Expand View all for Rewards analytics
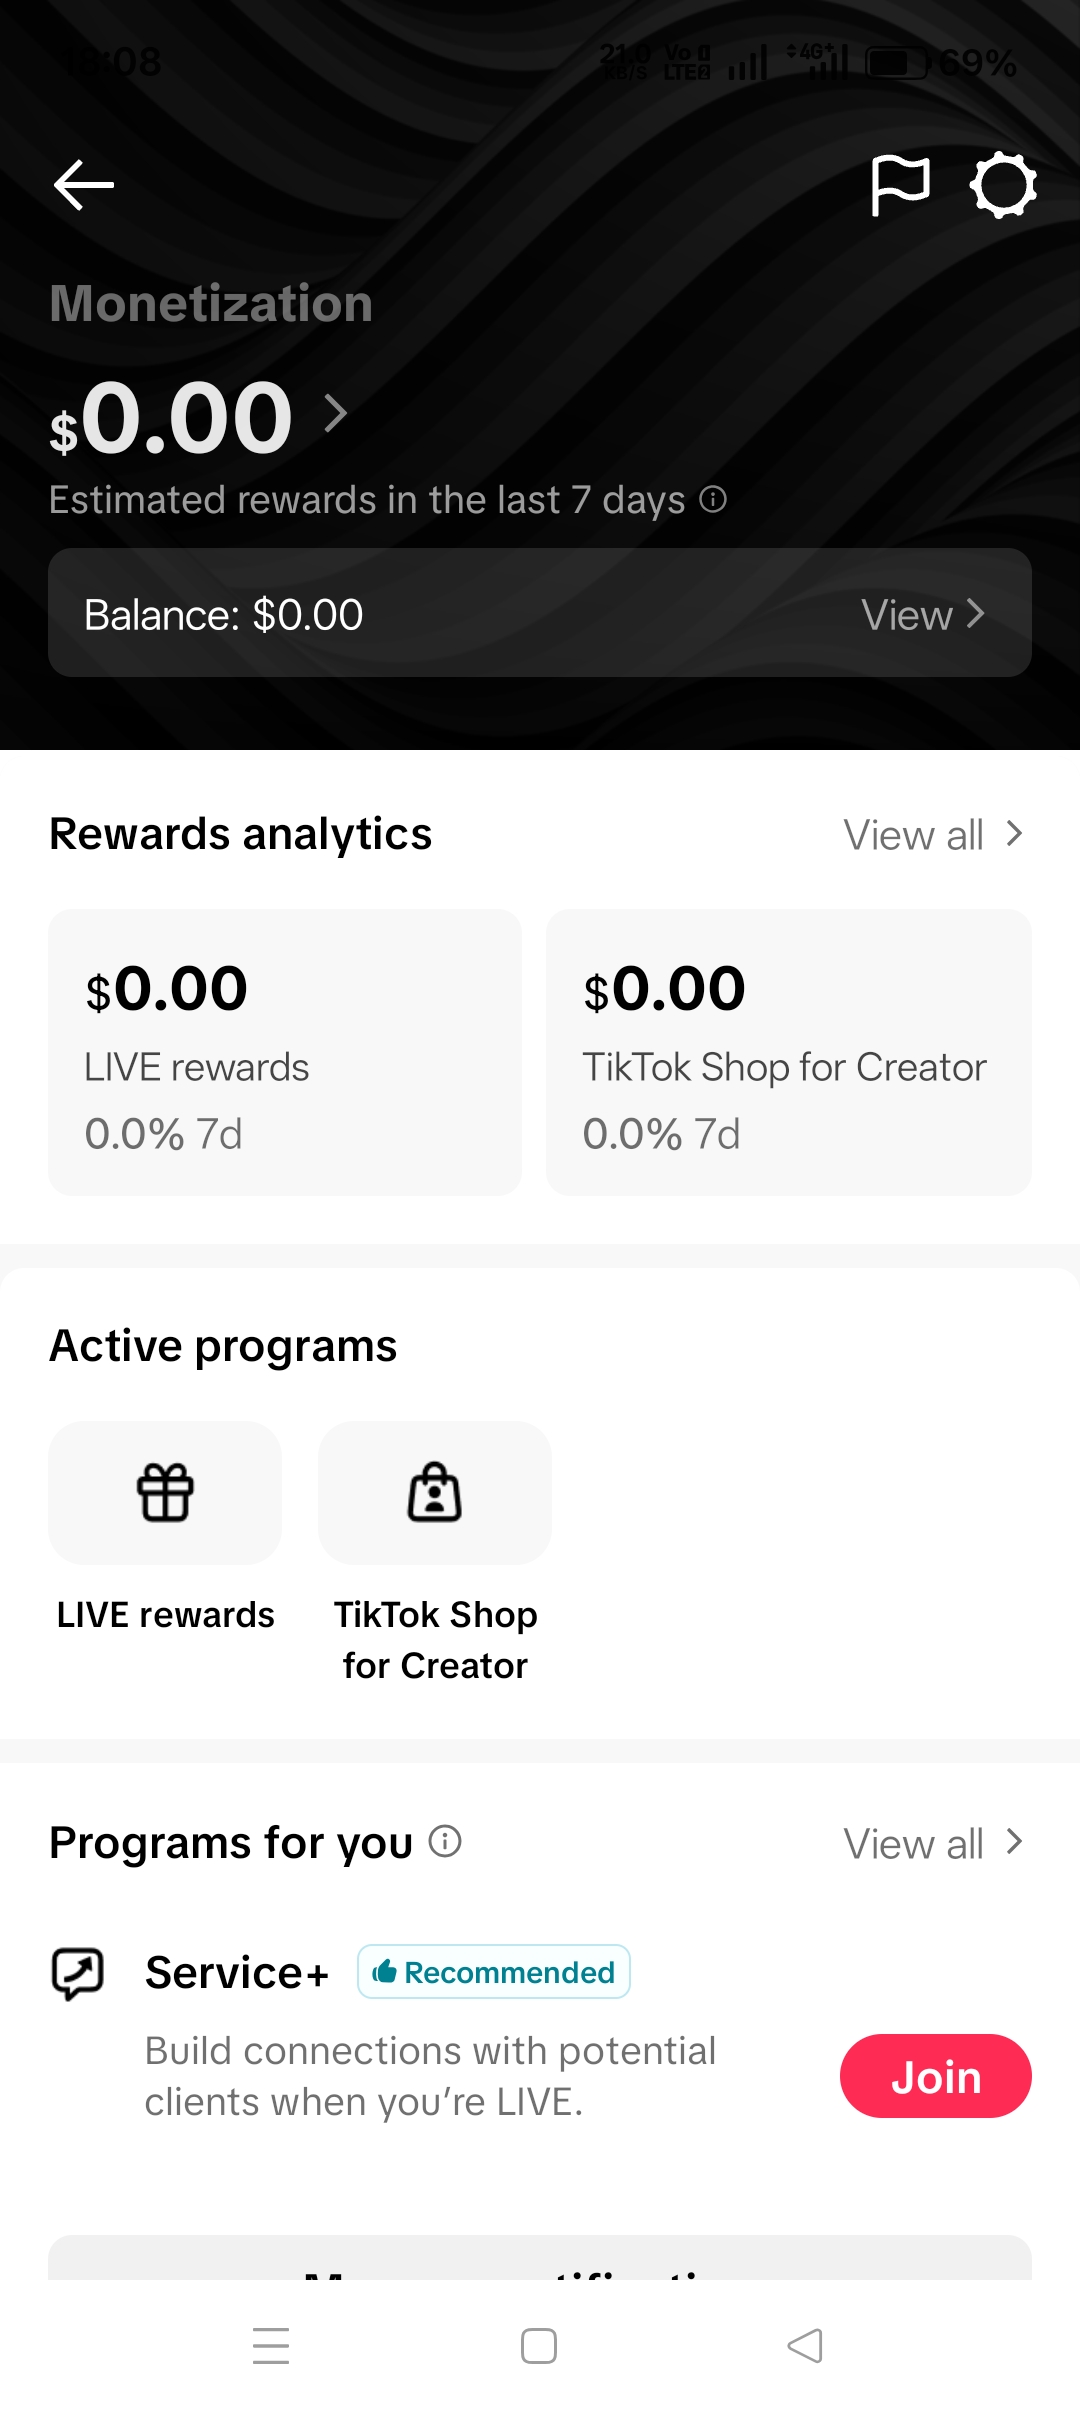1080x2412 pixels. (x=934, y=834)
